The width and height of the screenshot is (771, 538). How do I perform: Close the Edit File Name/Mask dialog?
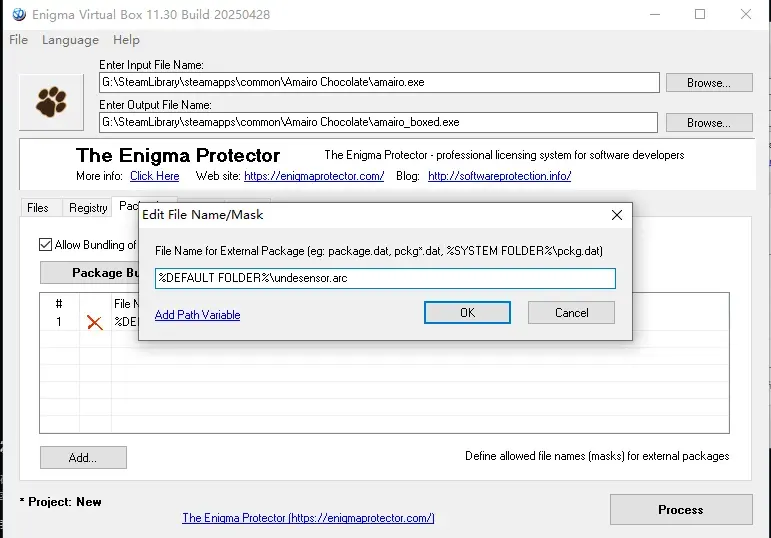pyautogui.click(x=617, y=215)
